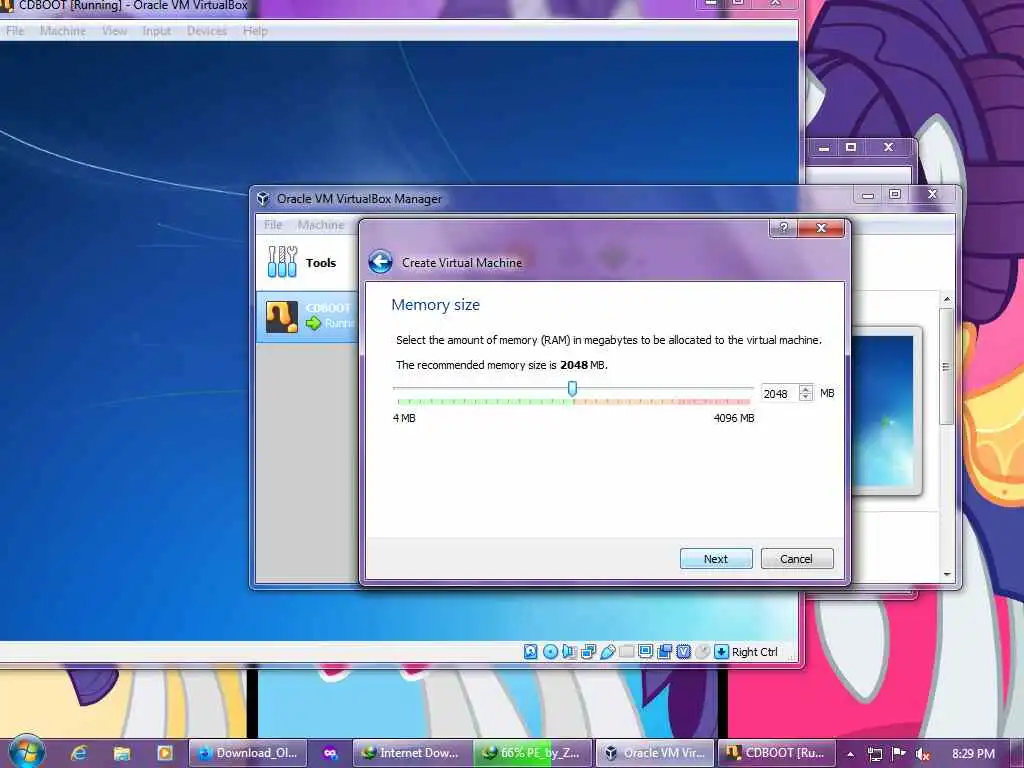1024x768 pixels.
Task: Click the network tray icon
Action: click(x=874, y=754)
